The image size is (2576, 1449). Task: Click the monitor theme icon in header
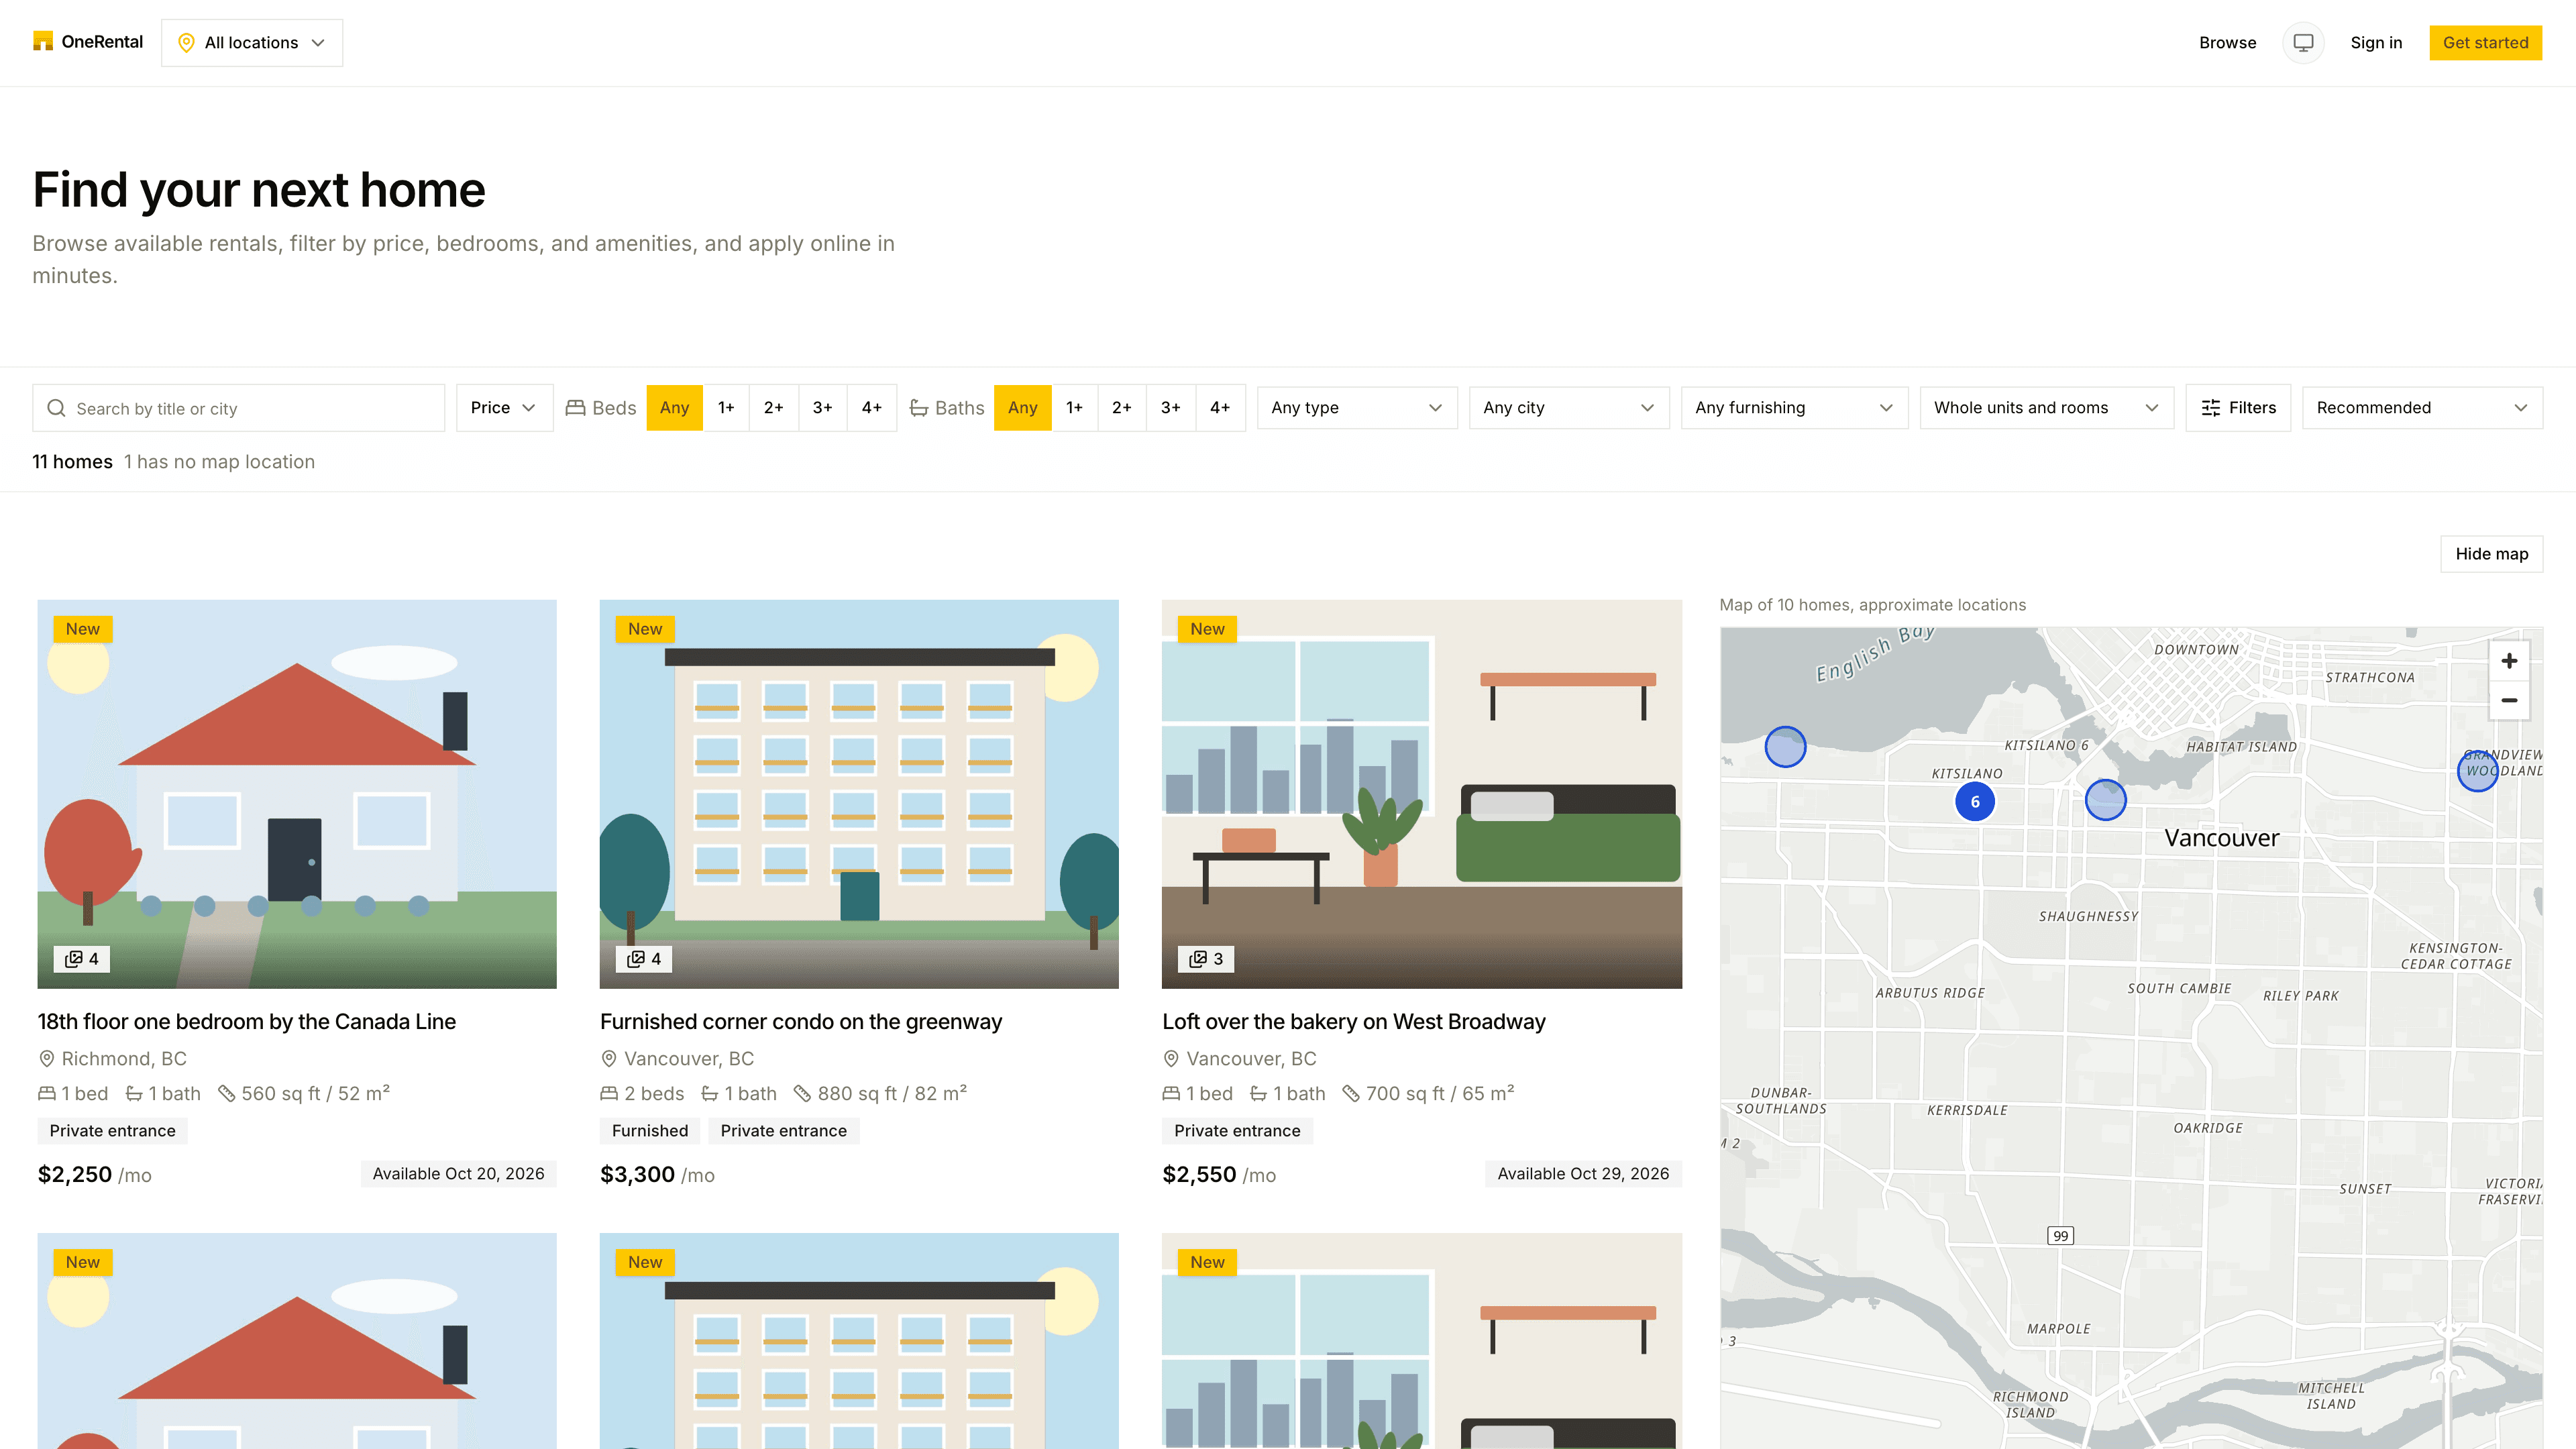(2303, 42)
